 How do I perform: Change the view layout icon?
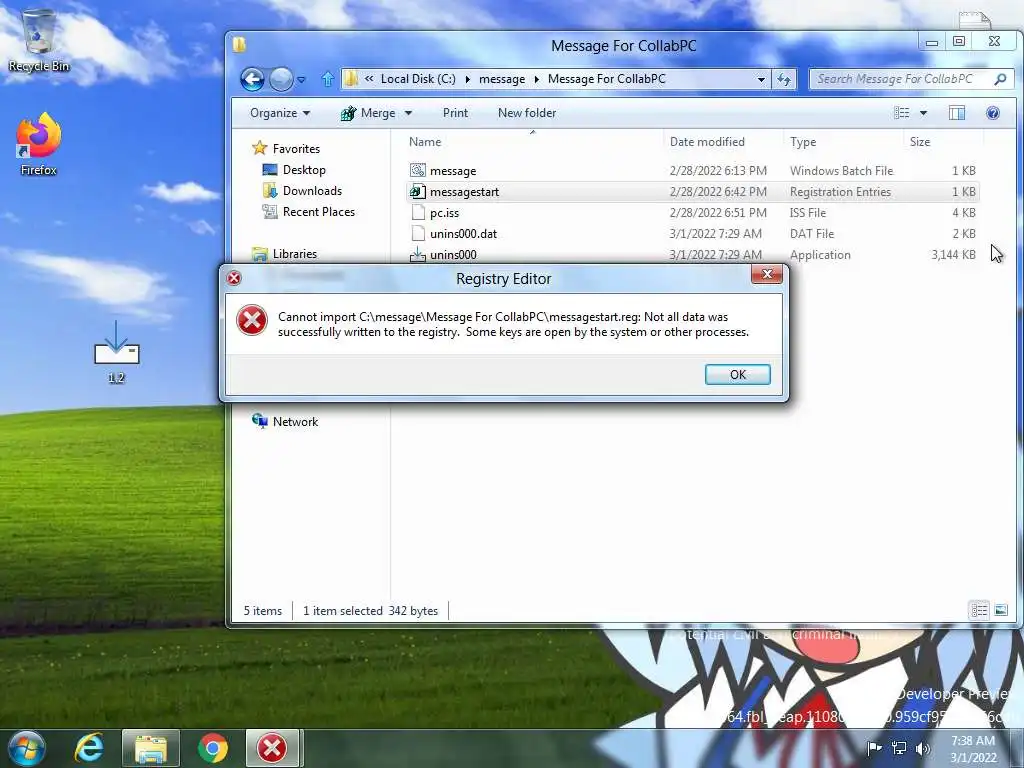[902, 113]
